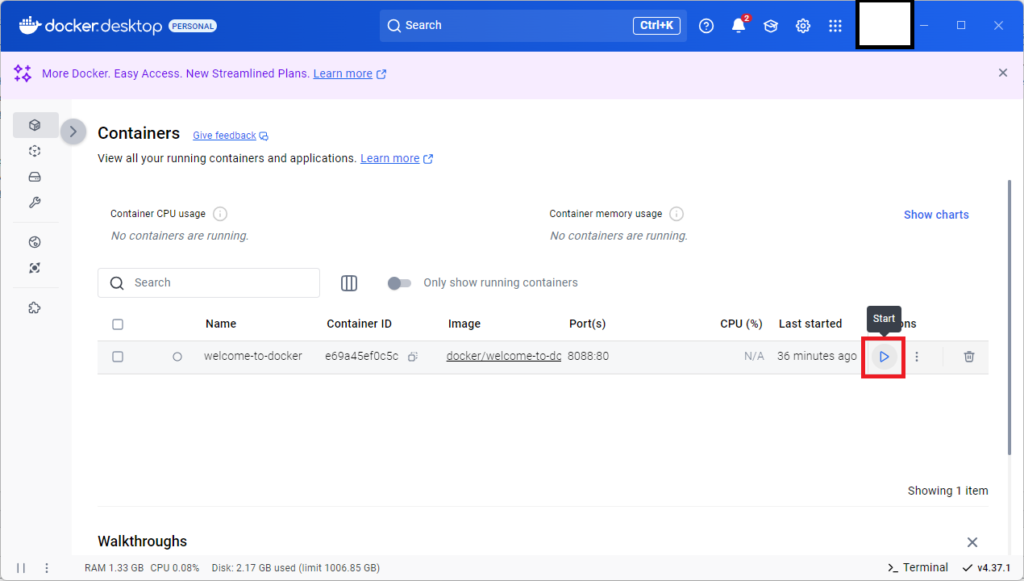This screenshot has height=581, width=1024.
Task: Click the Showing 1 item text
Action: [x=948, y=491]
